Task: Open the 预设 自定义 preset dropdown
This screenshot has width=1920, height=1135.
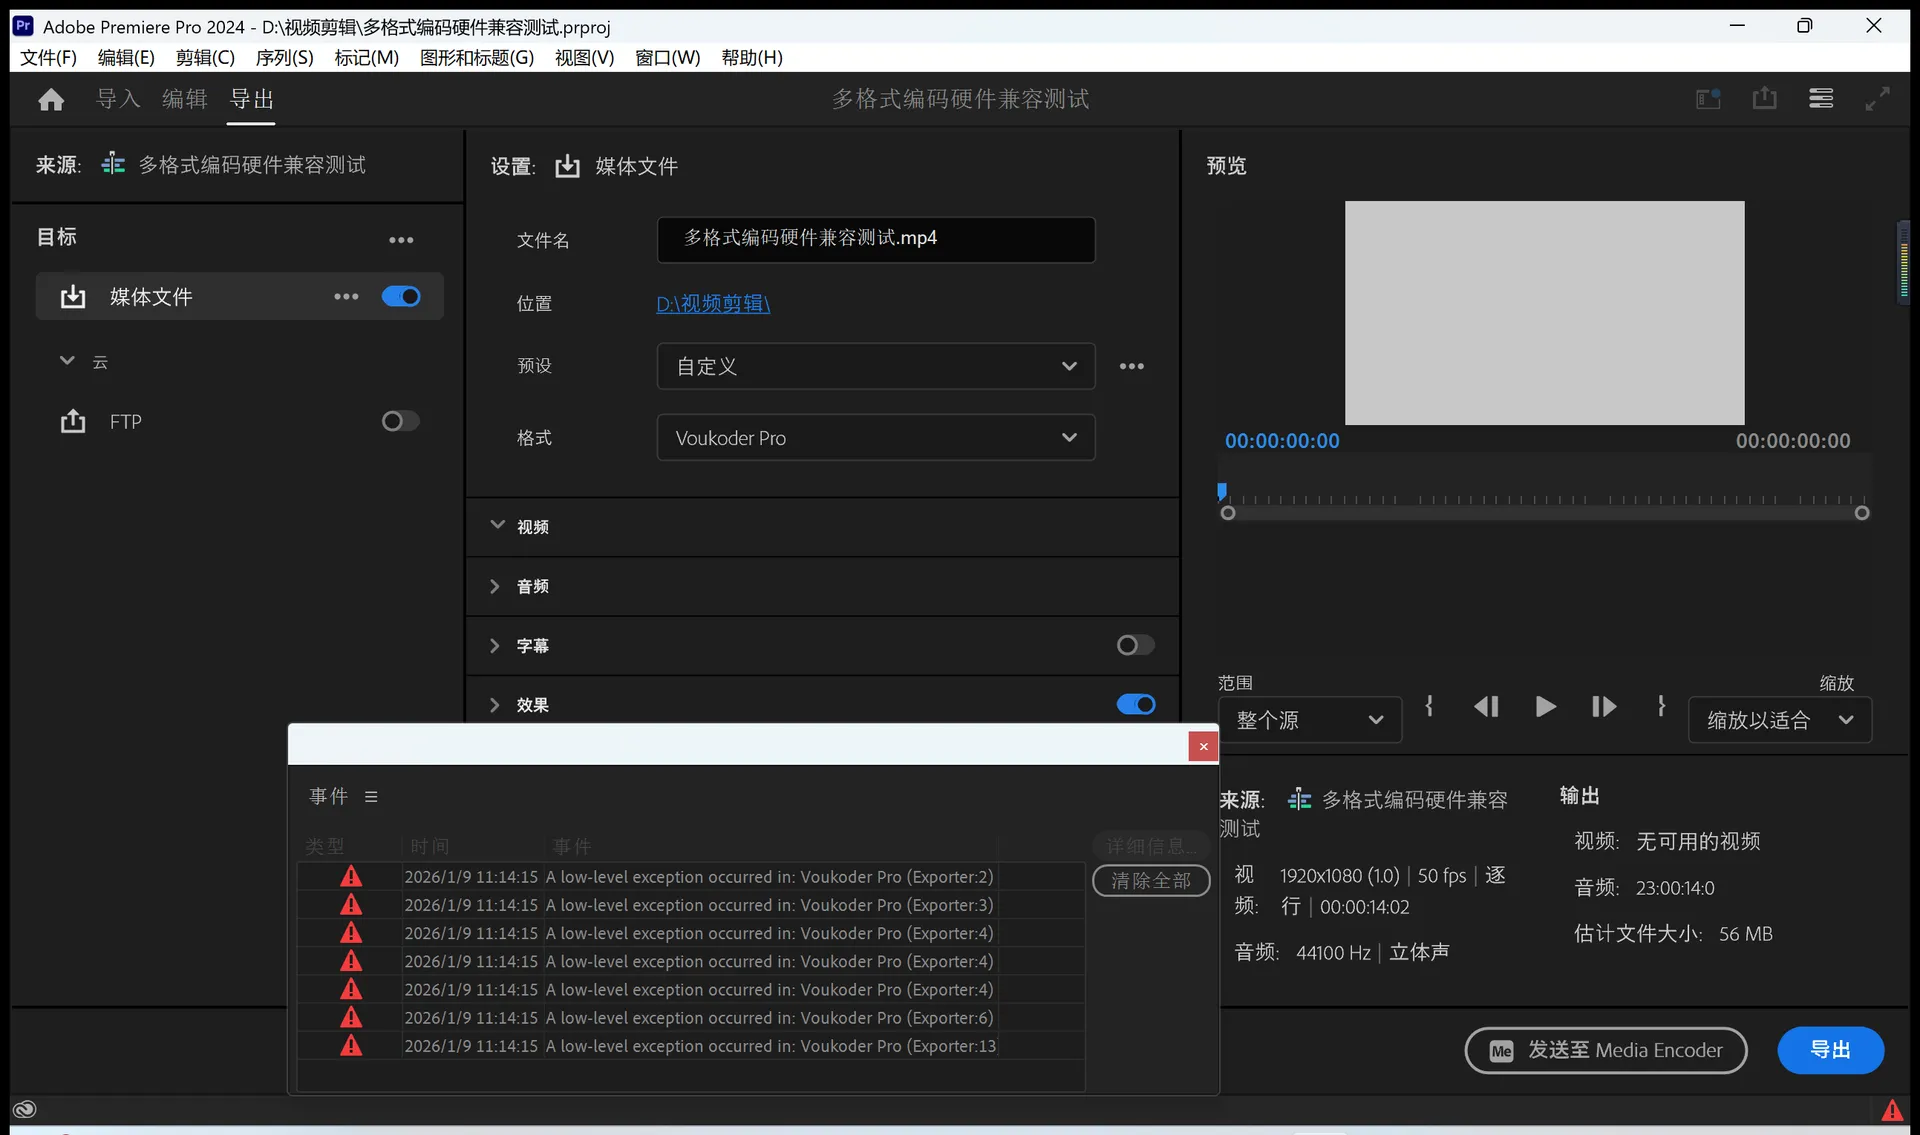Action: (875, 366)
